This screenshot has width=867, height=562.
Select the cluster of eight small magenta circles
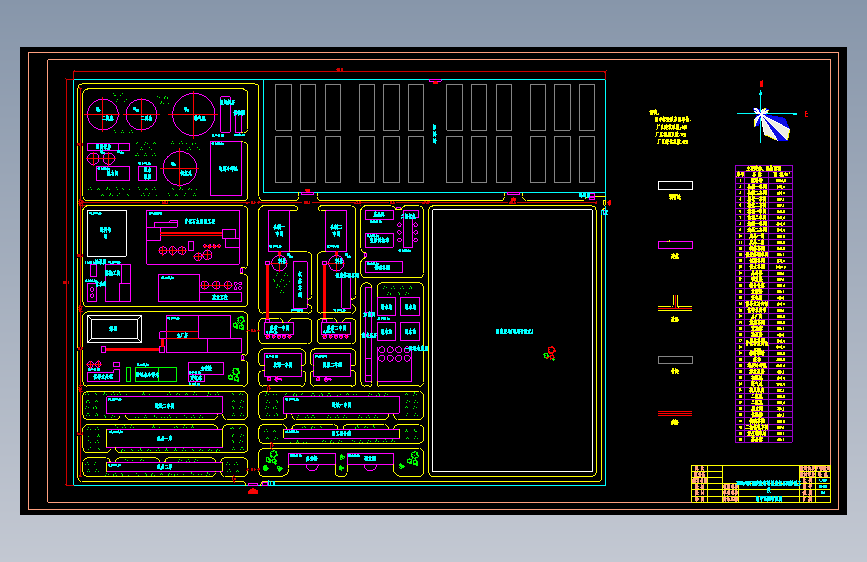(x=395, y=354)
